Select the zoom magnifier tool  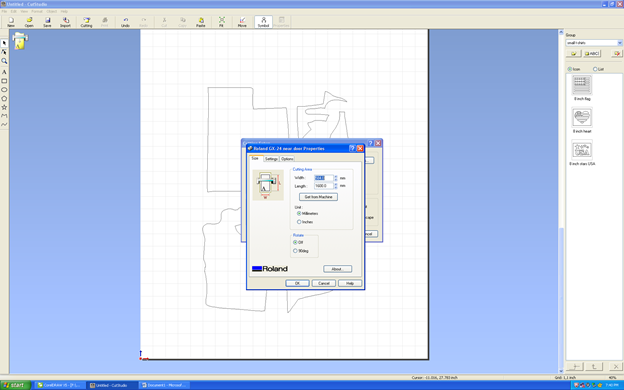coord(4,61)
